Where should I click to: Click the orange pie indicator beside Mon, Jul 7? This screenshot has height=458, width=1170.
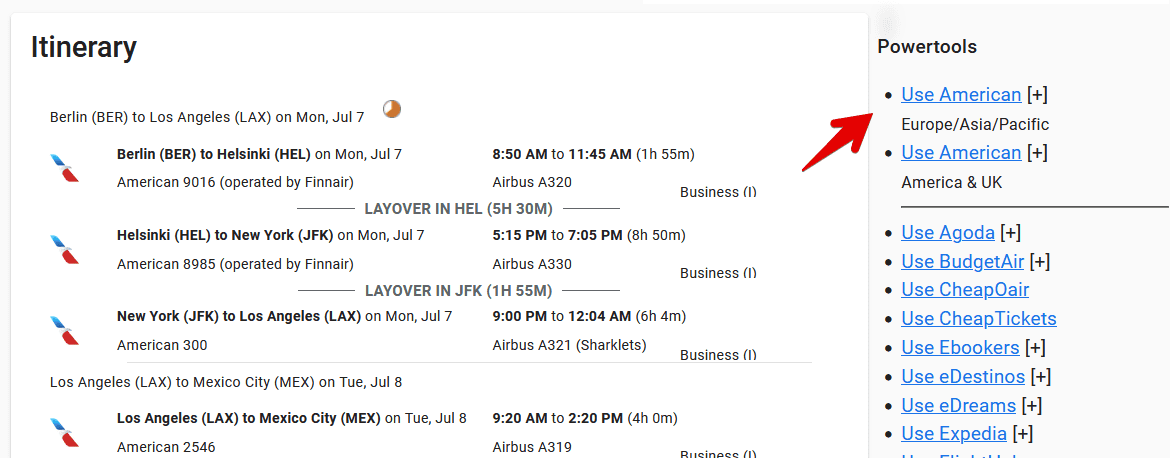392,109
